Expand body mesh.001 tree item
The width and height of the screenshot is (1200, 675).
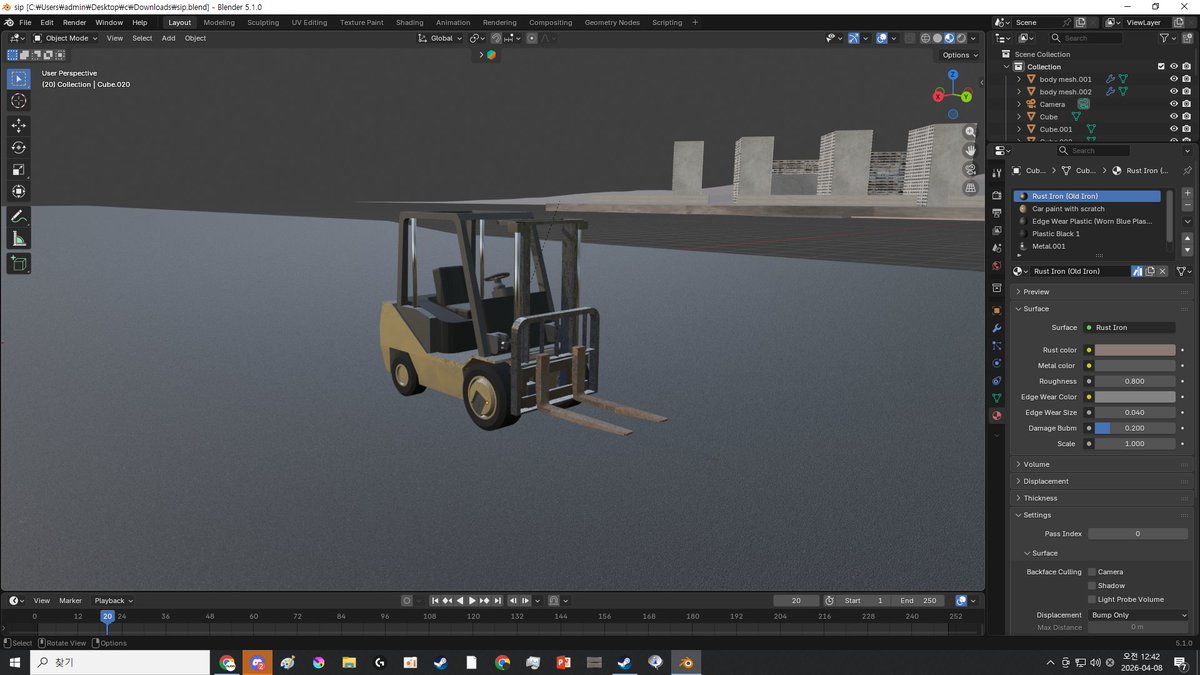(1019, 79)
